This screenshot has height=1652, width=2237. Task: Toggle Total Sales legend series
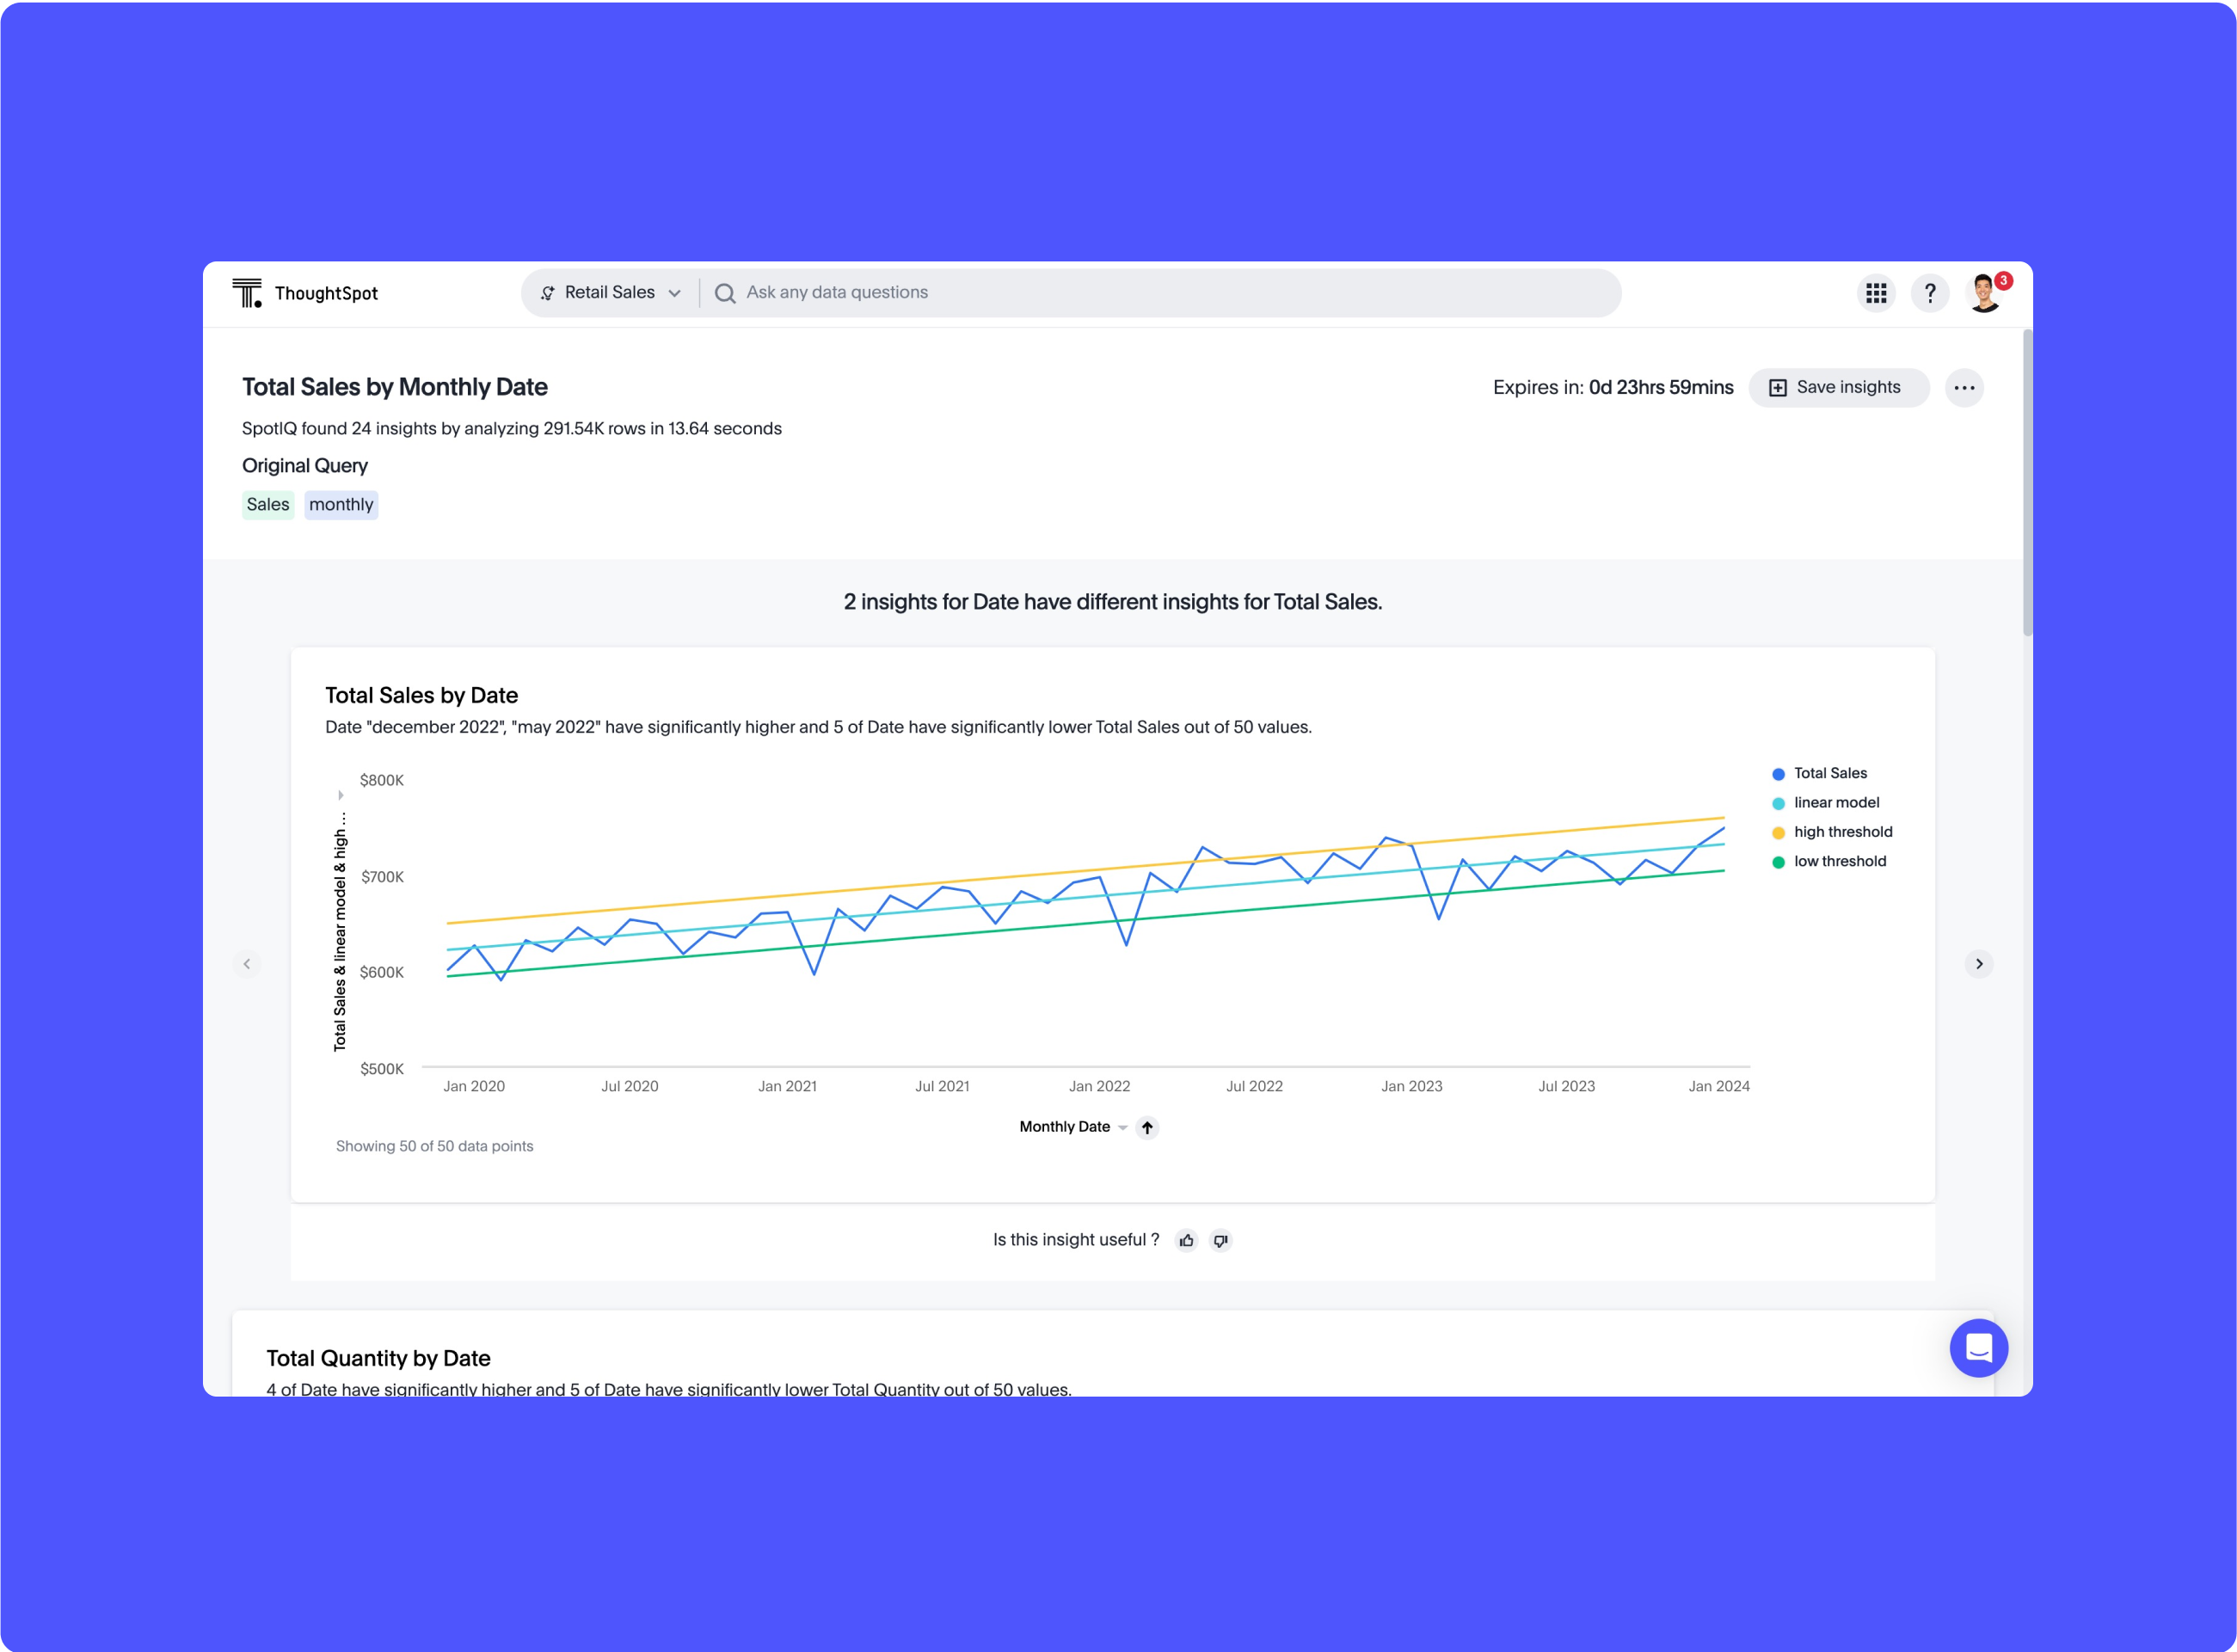(x=1830, y=773)
